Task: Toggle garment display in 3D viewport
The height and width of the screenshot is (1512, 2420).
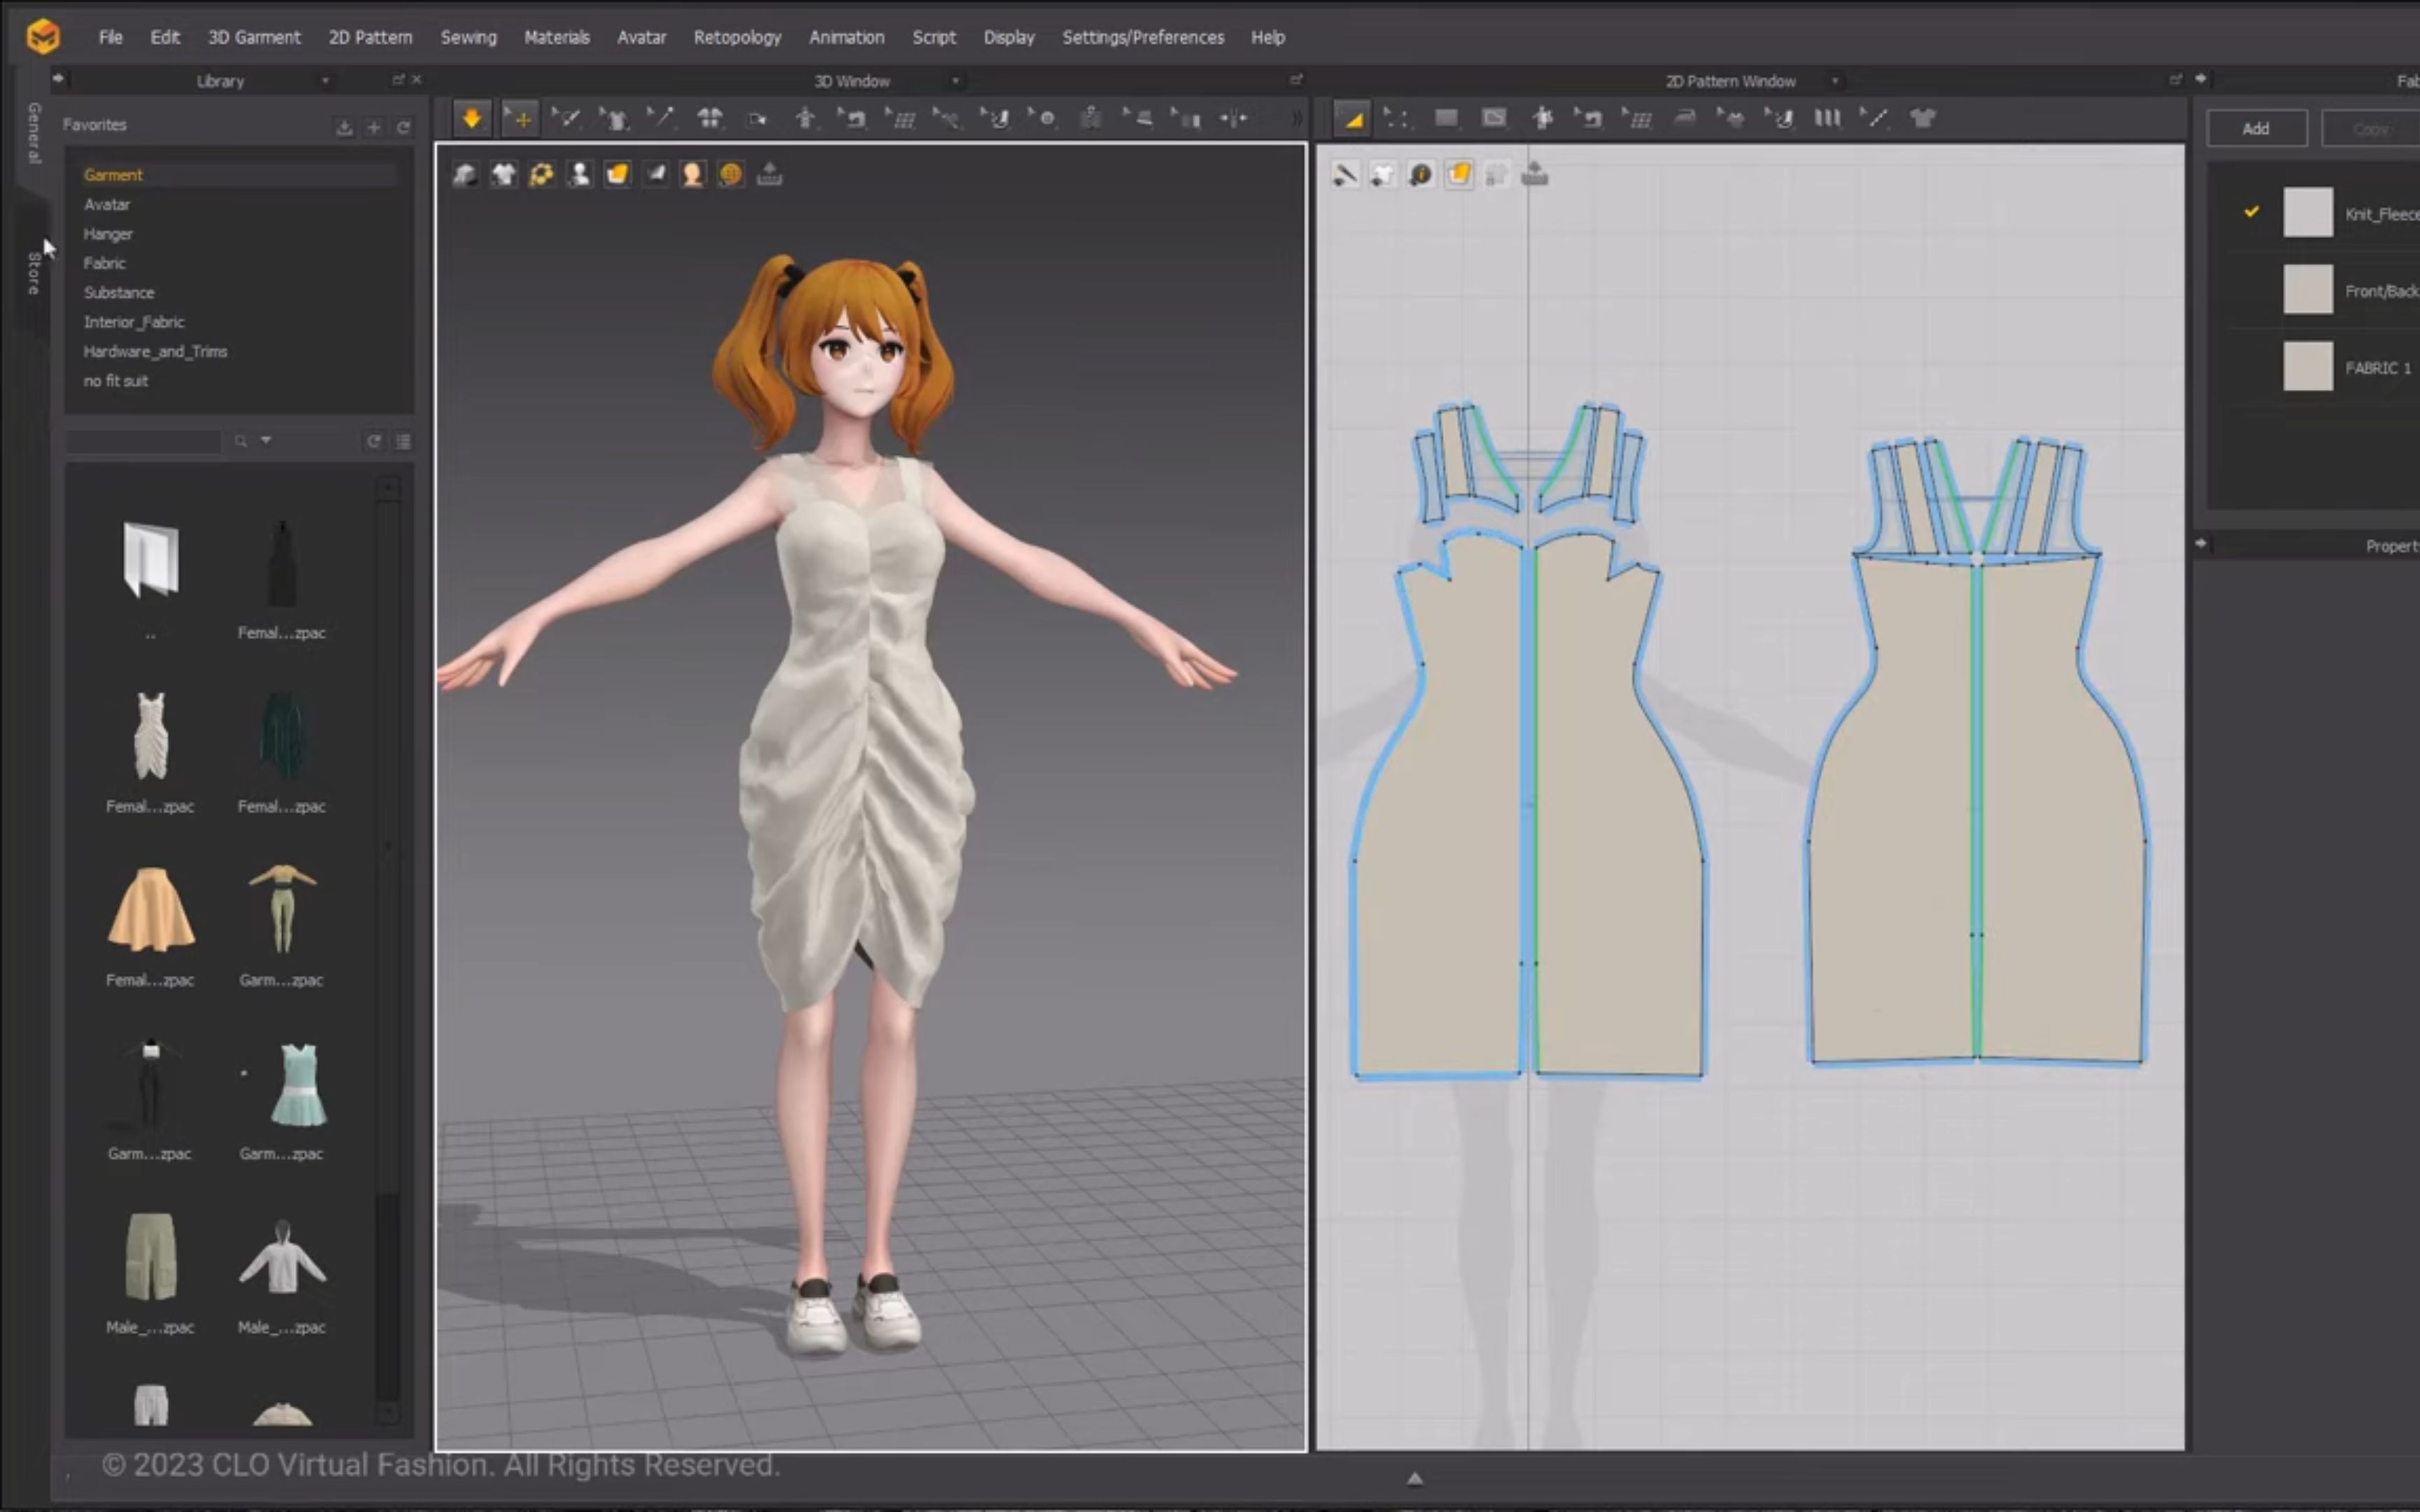Action: tap(503, 175)
